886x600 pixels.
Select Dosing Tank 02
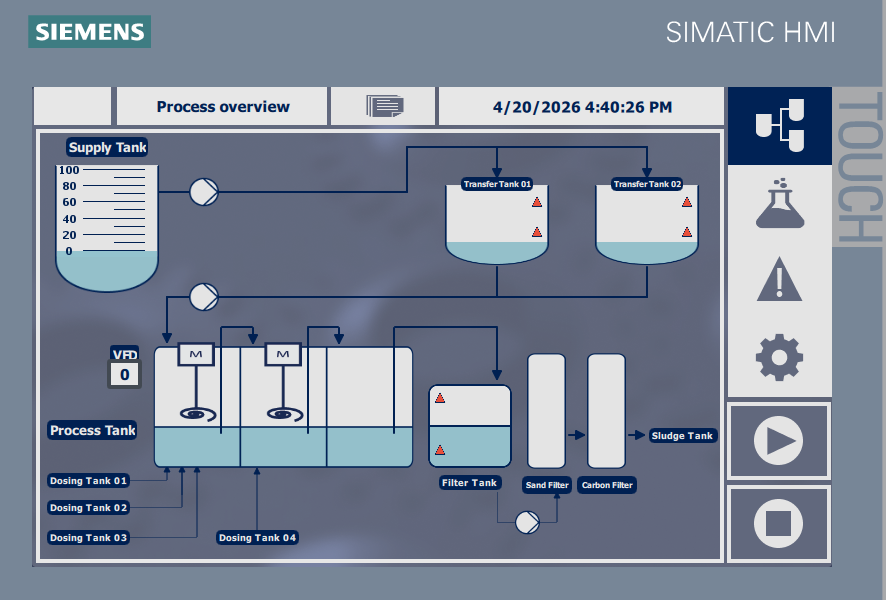88,508
